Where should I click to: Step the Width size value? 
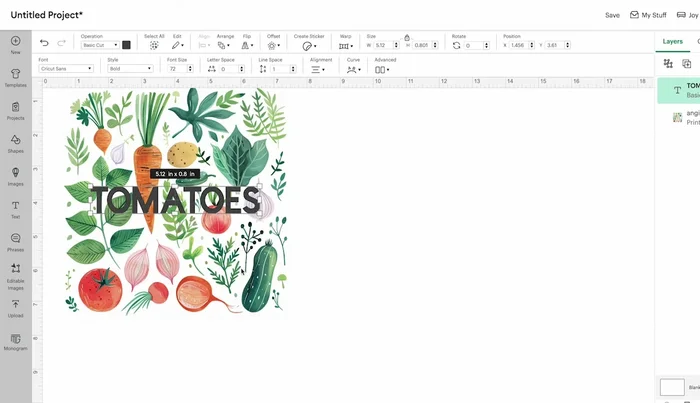tap(396, 45)
